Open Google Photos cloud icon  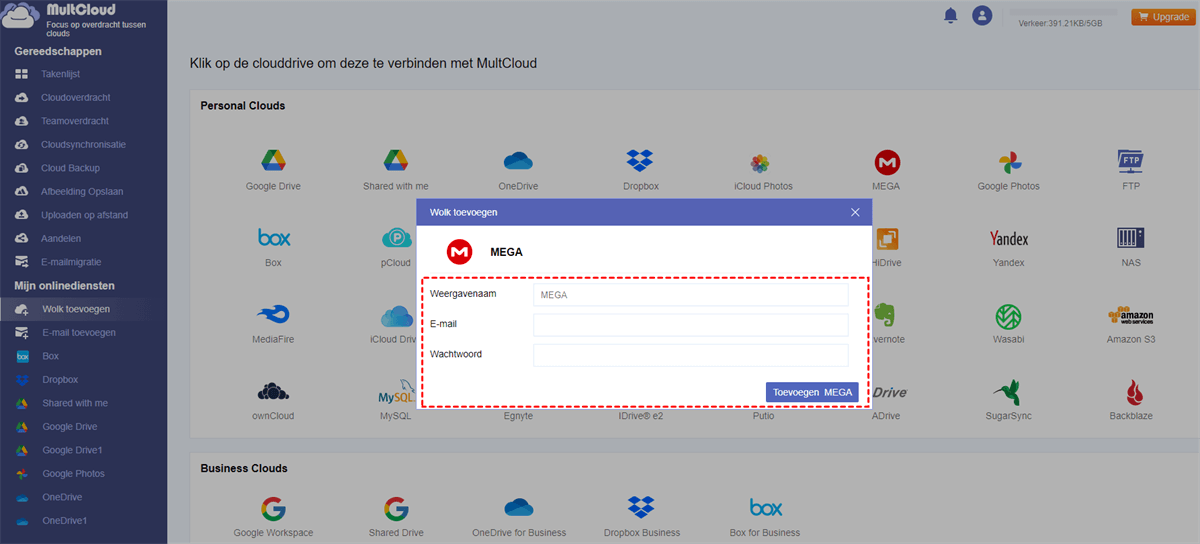1008,162
